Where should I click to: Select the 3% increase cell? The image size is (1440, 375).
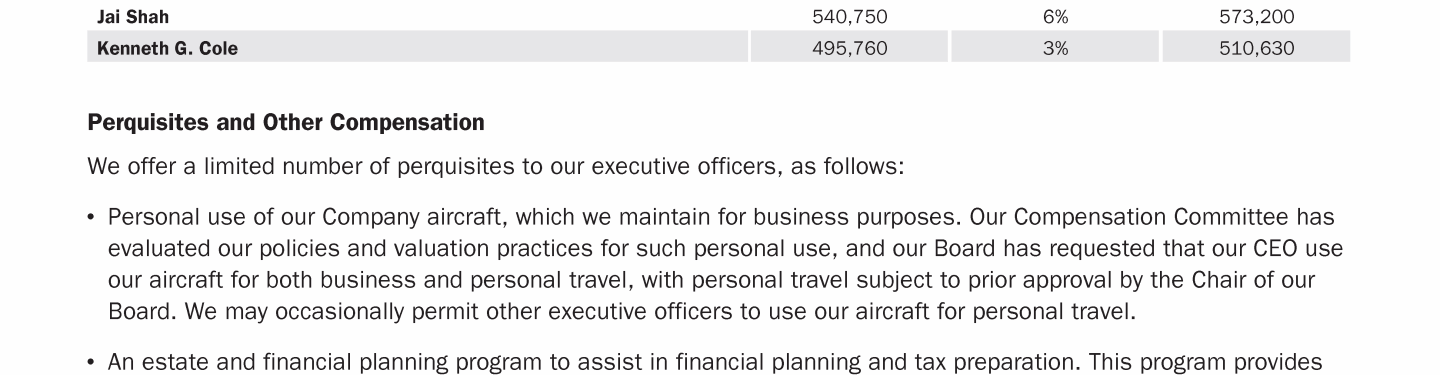[x=1055, y=48]
